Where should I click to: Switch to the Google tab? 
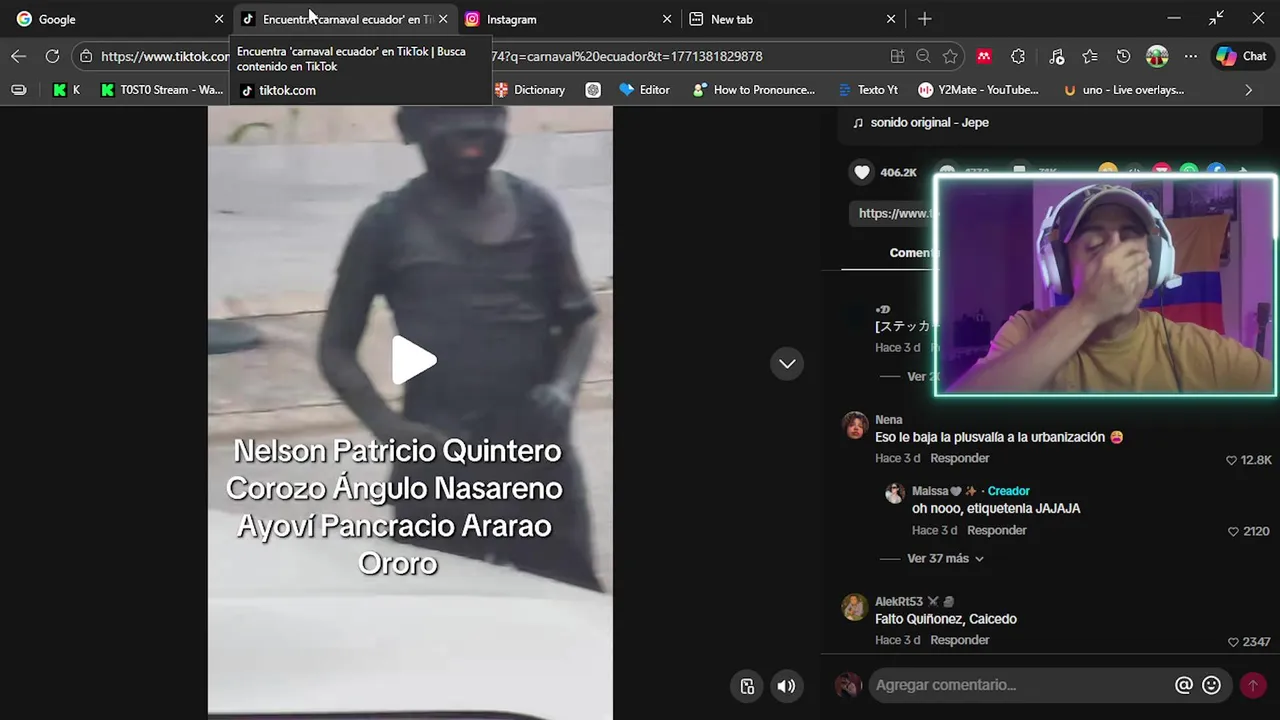click(x=120, y=19)
